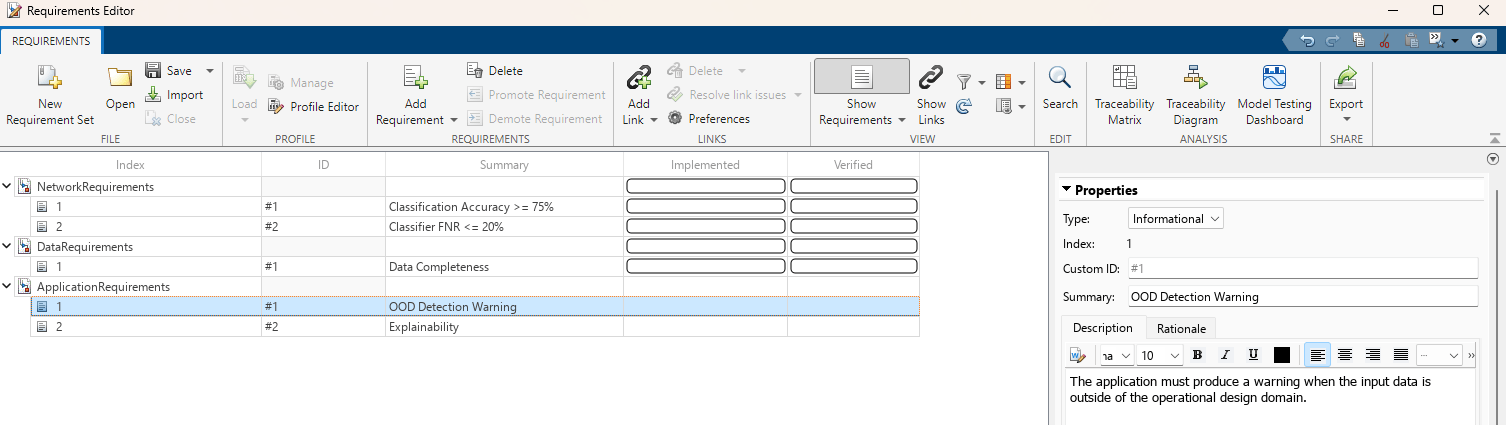The image size is (1506, 425).
Task: Copy selected item from quick access bar
Action: pyautogui.click(x=1359, y=41)
